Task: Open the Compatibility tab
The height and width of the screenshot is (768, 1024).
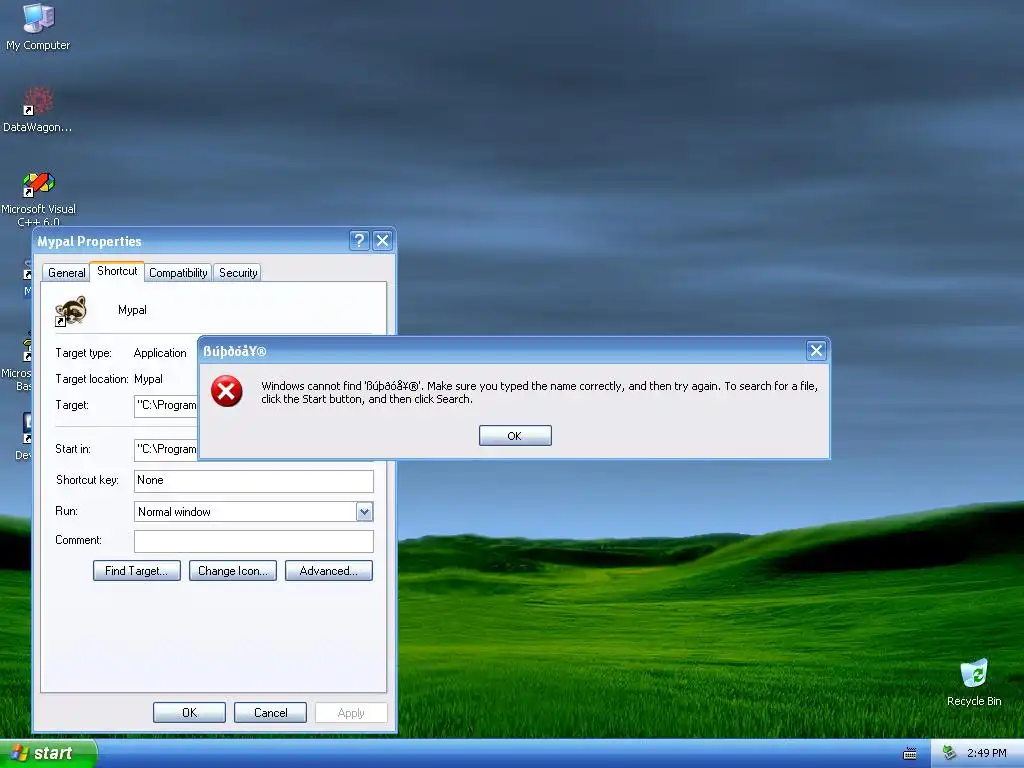Action: click(178, 272)
